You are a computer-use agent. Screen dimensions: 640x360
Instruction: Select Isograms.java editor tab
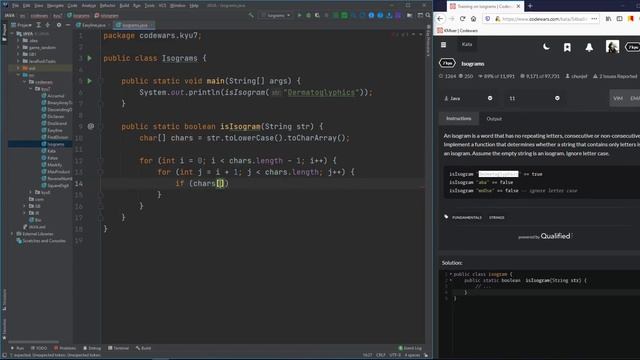click(x=133, y=25)
